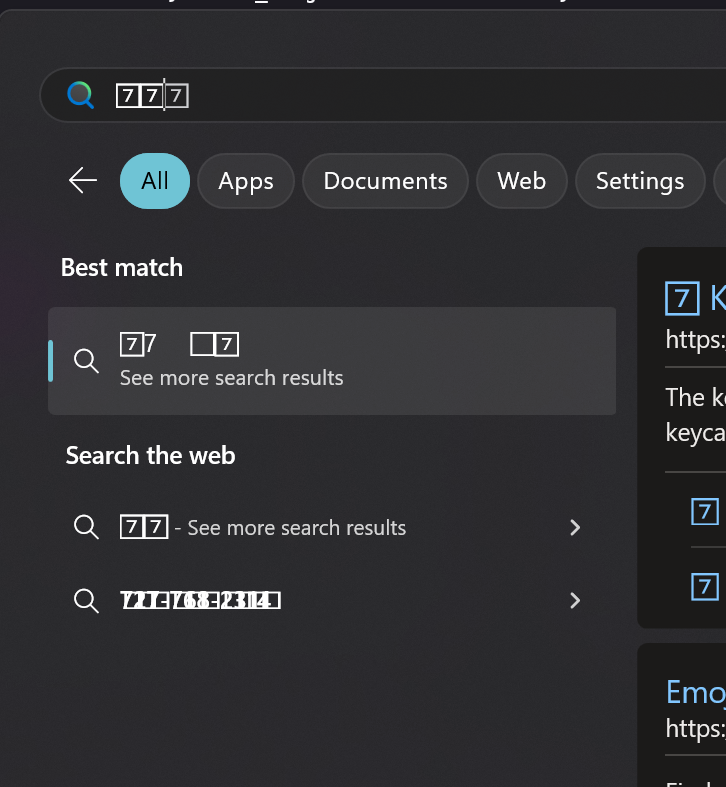Open the "Emo..." link in the preview panel
Screen dimensions: 726x787
coord(695,691)
